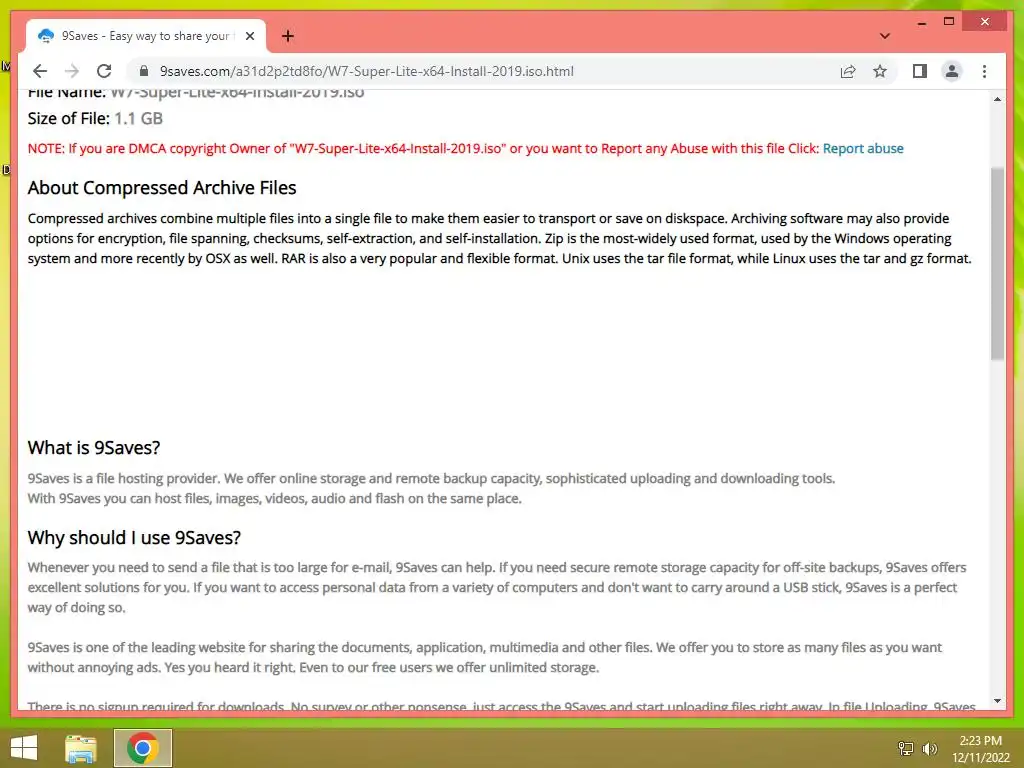Click the address bar URL
The width and height of the screenshot is (1024, 768).
click(x=366, y=71)
